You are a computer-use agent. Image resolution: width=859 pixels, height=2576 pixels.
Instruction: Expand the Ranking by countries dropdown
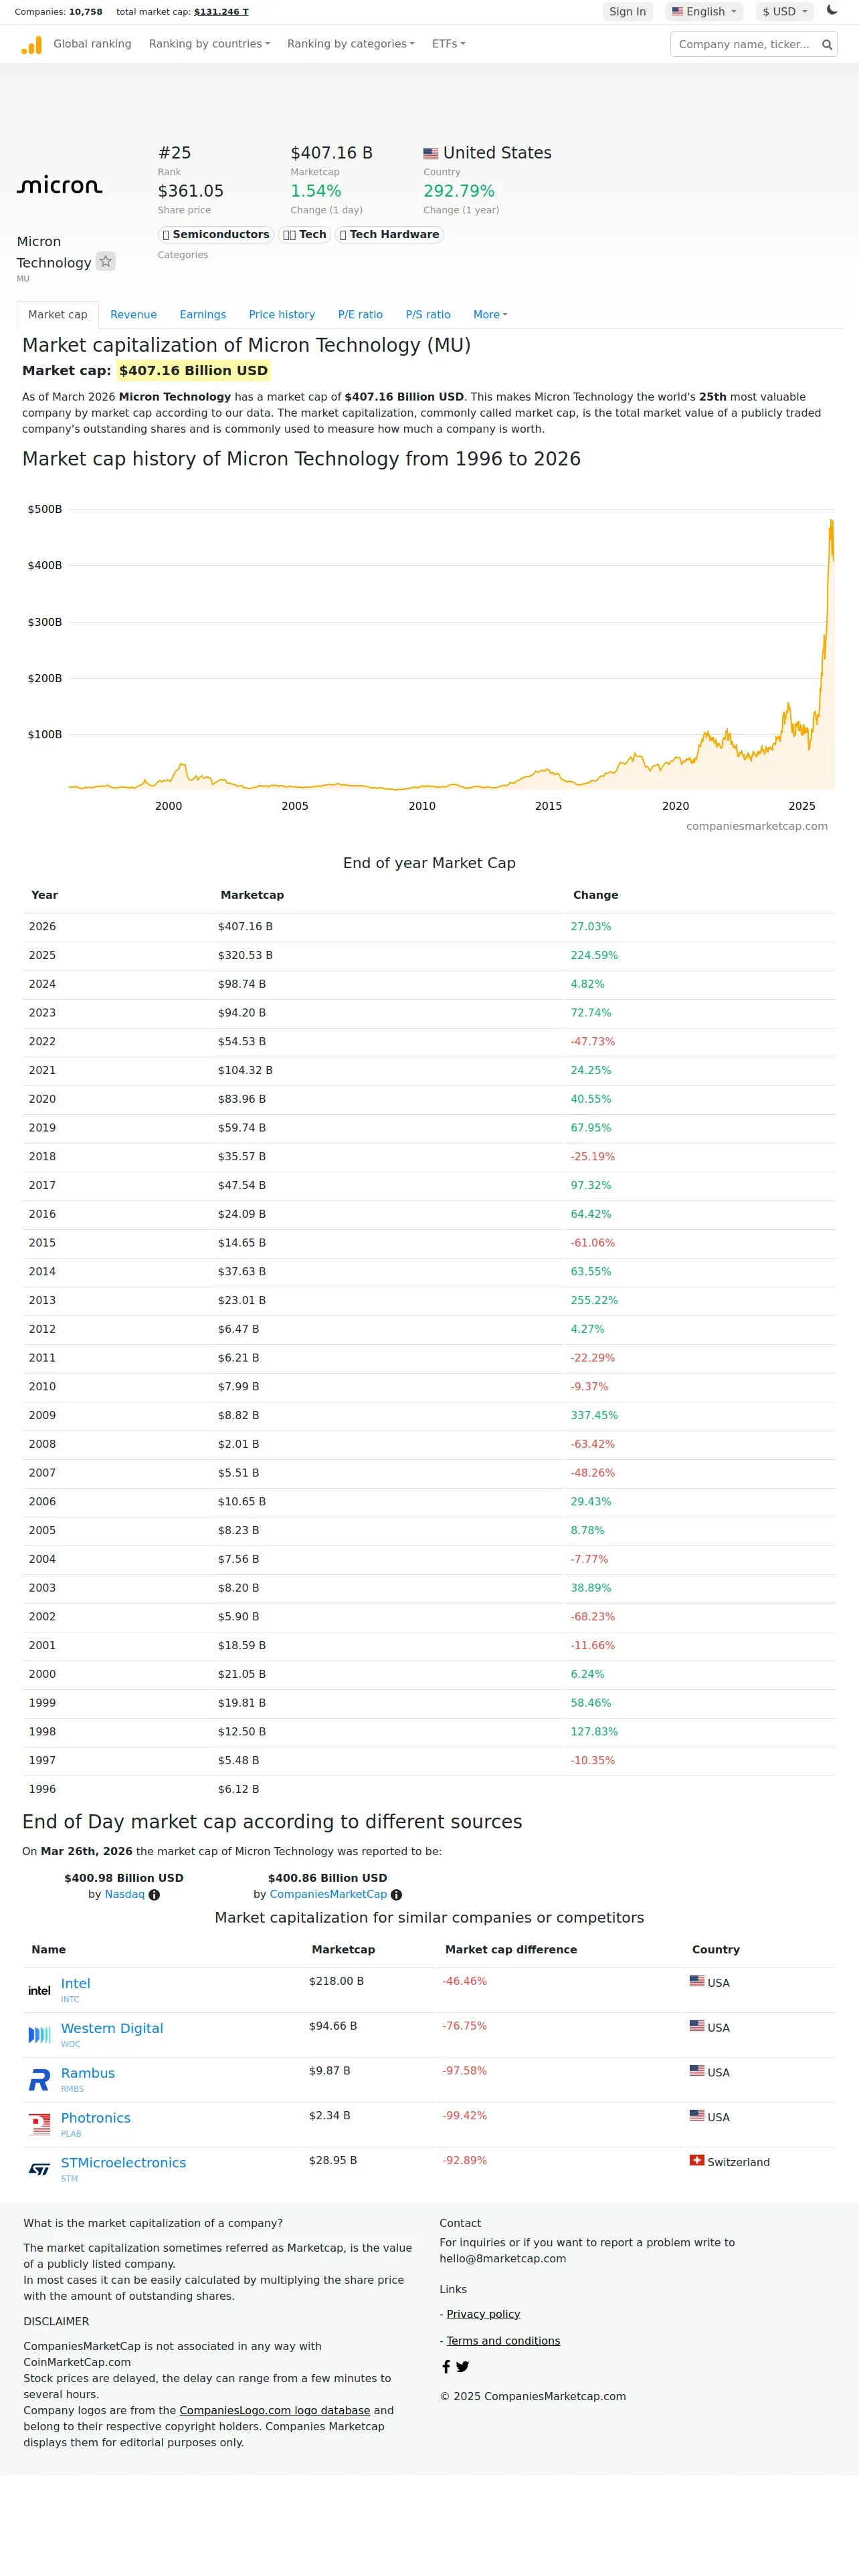click(x=209, y=44)
